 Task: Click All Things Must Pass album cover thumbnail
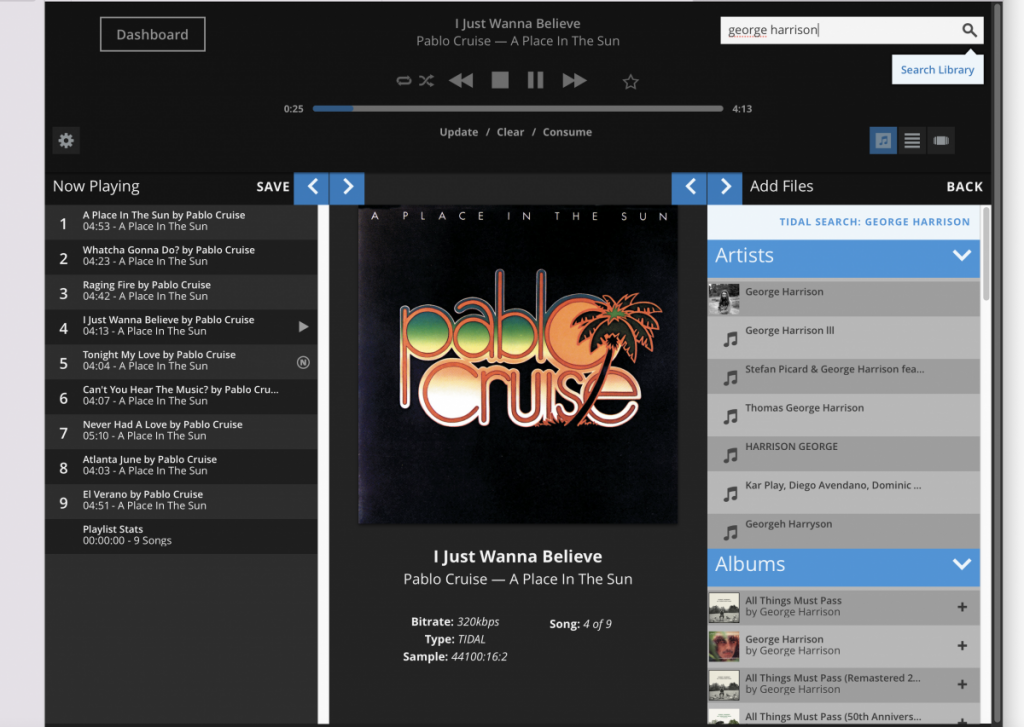pyautogui.click(x=724, y=607)
